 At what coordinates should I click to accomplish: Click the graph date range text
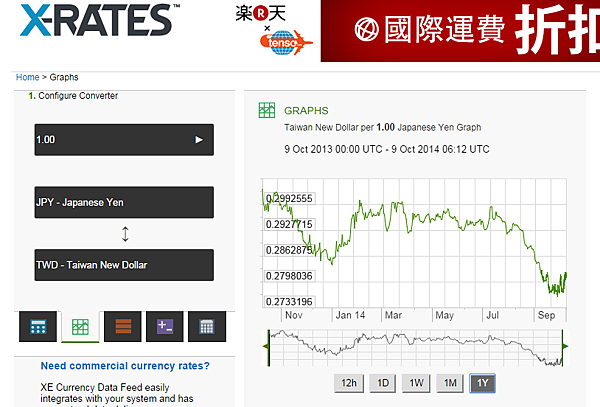[x=386, y=149]
